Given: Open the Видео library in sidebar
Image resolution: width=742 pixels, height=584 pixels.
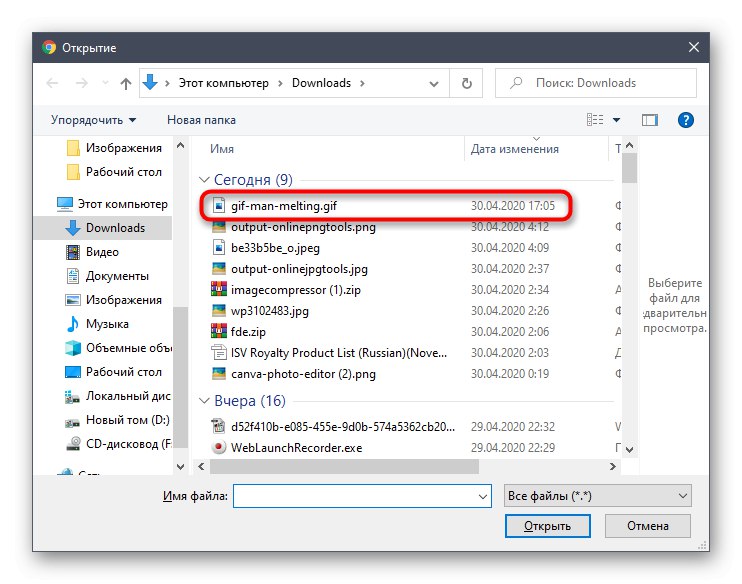Looking at the screenshot, I should coord(92,252).
